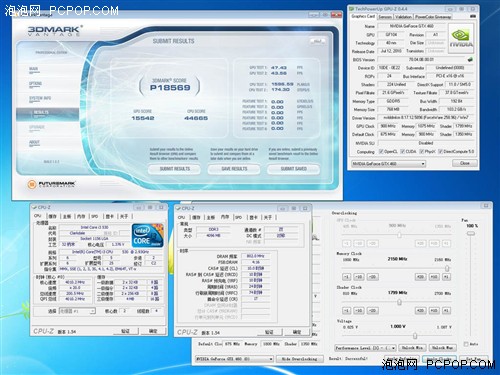Open MAIN in the 3DMark sidebar
This screenshot has height=375, width=500.
pos(34,69)
